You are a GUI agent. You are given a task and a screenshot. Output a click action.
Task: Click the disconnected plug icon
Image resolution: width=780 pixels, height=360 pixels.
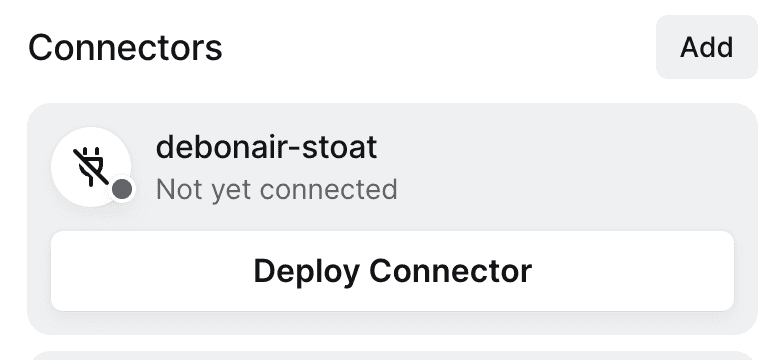pos(91,167)
